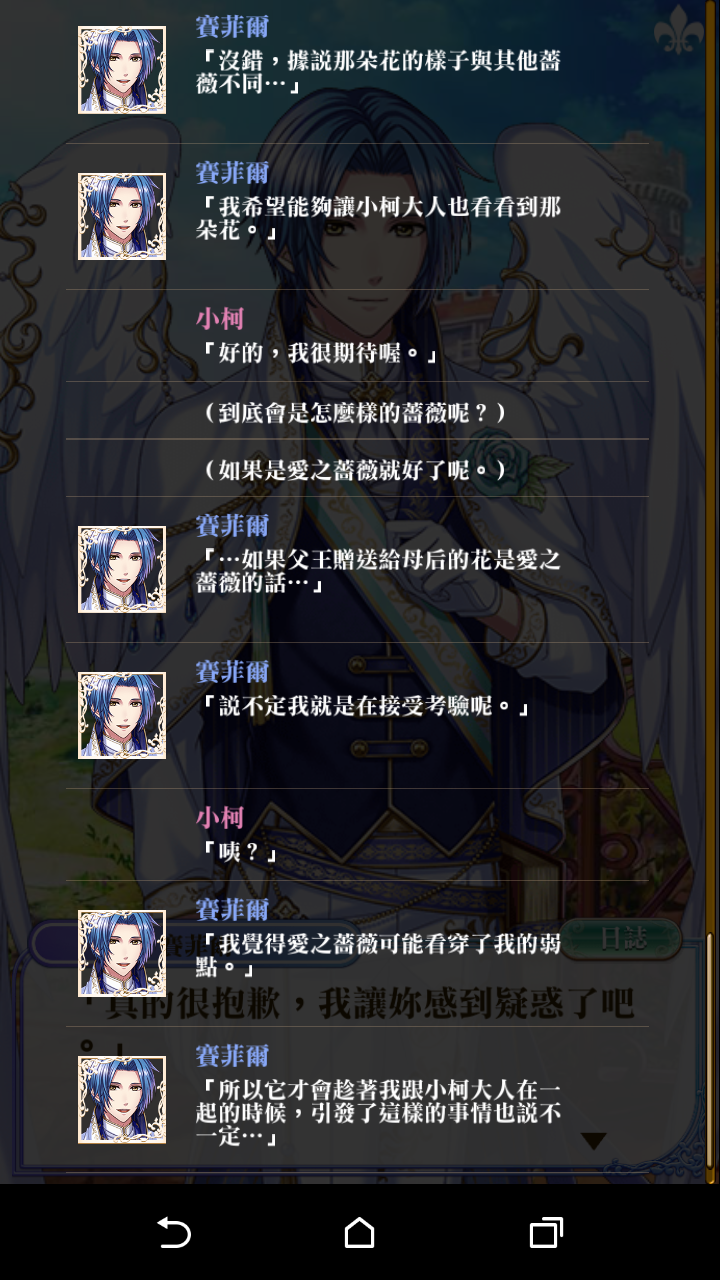Select the log line（如果是愛之薔薇就好了呢。）
720x1280 pixels.
pos(356,468)
